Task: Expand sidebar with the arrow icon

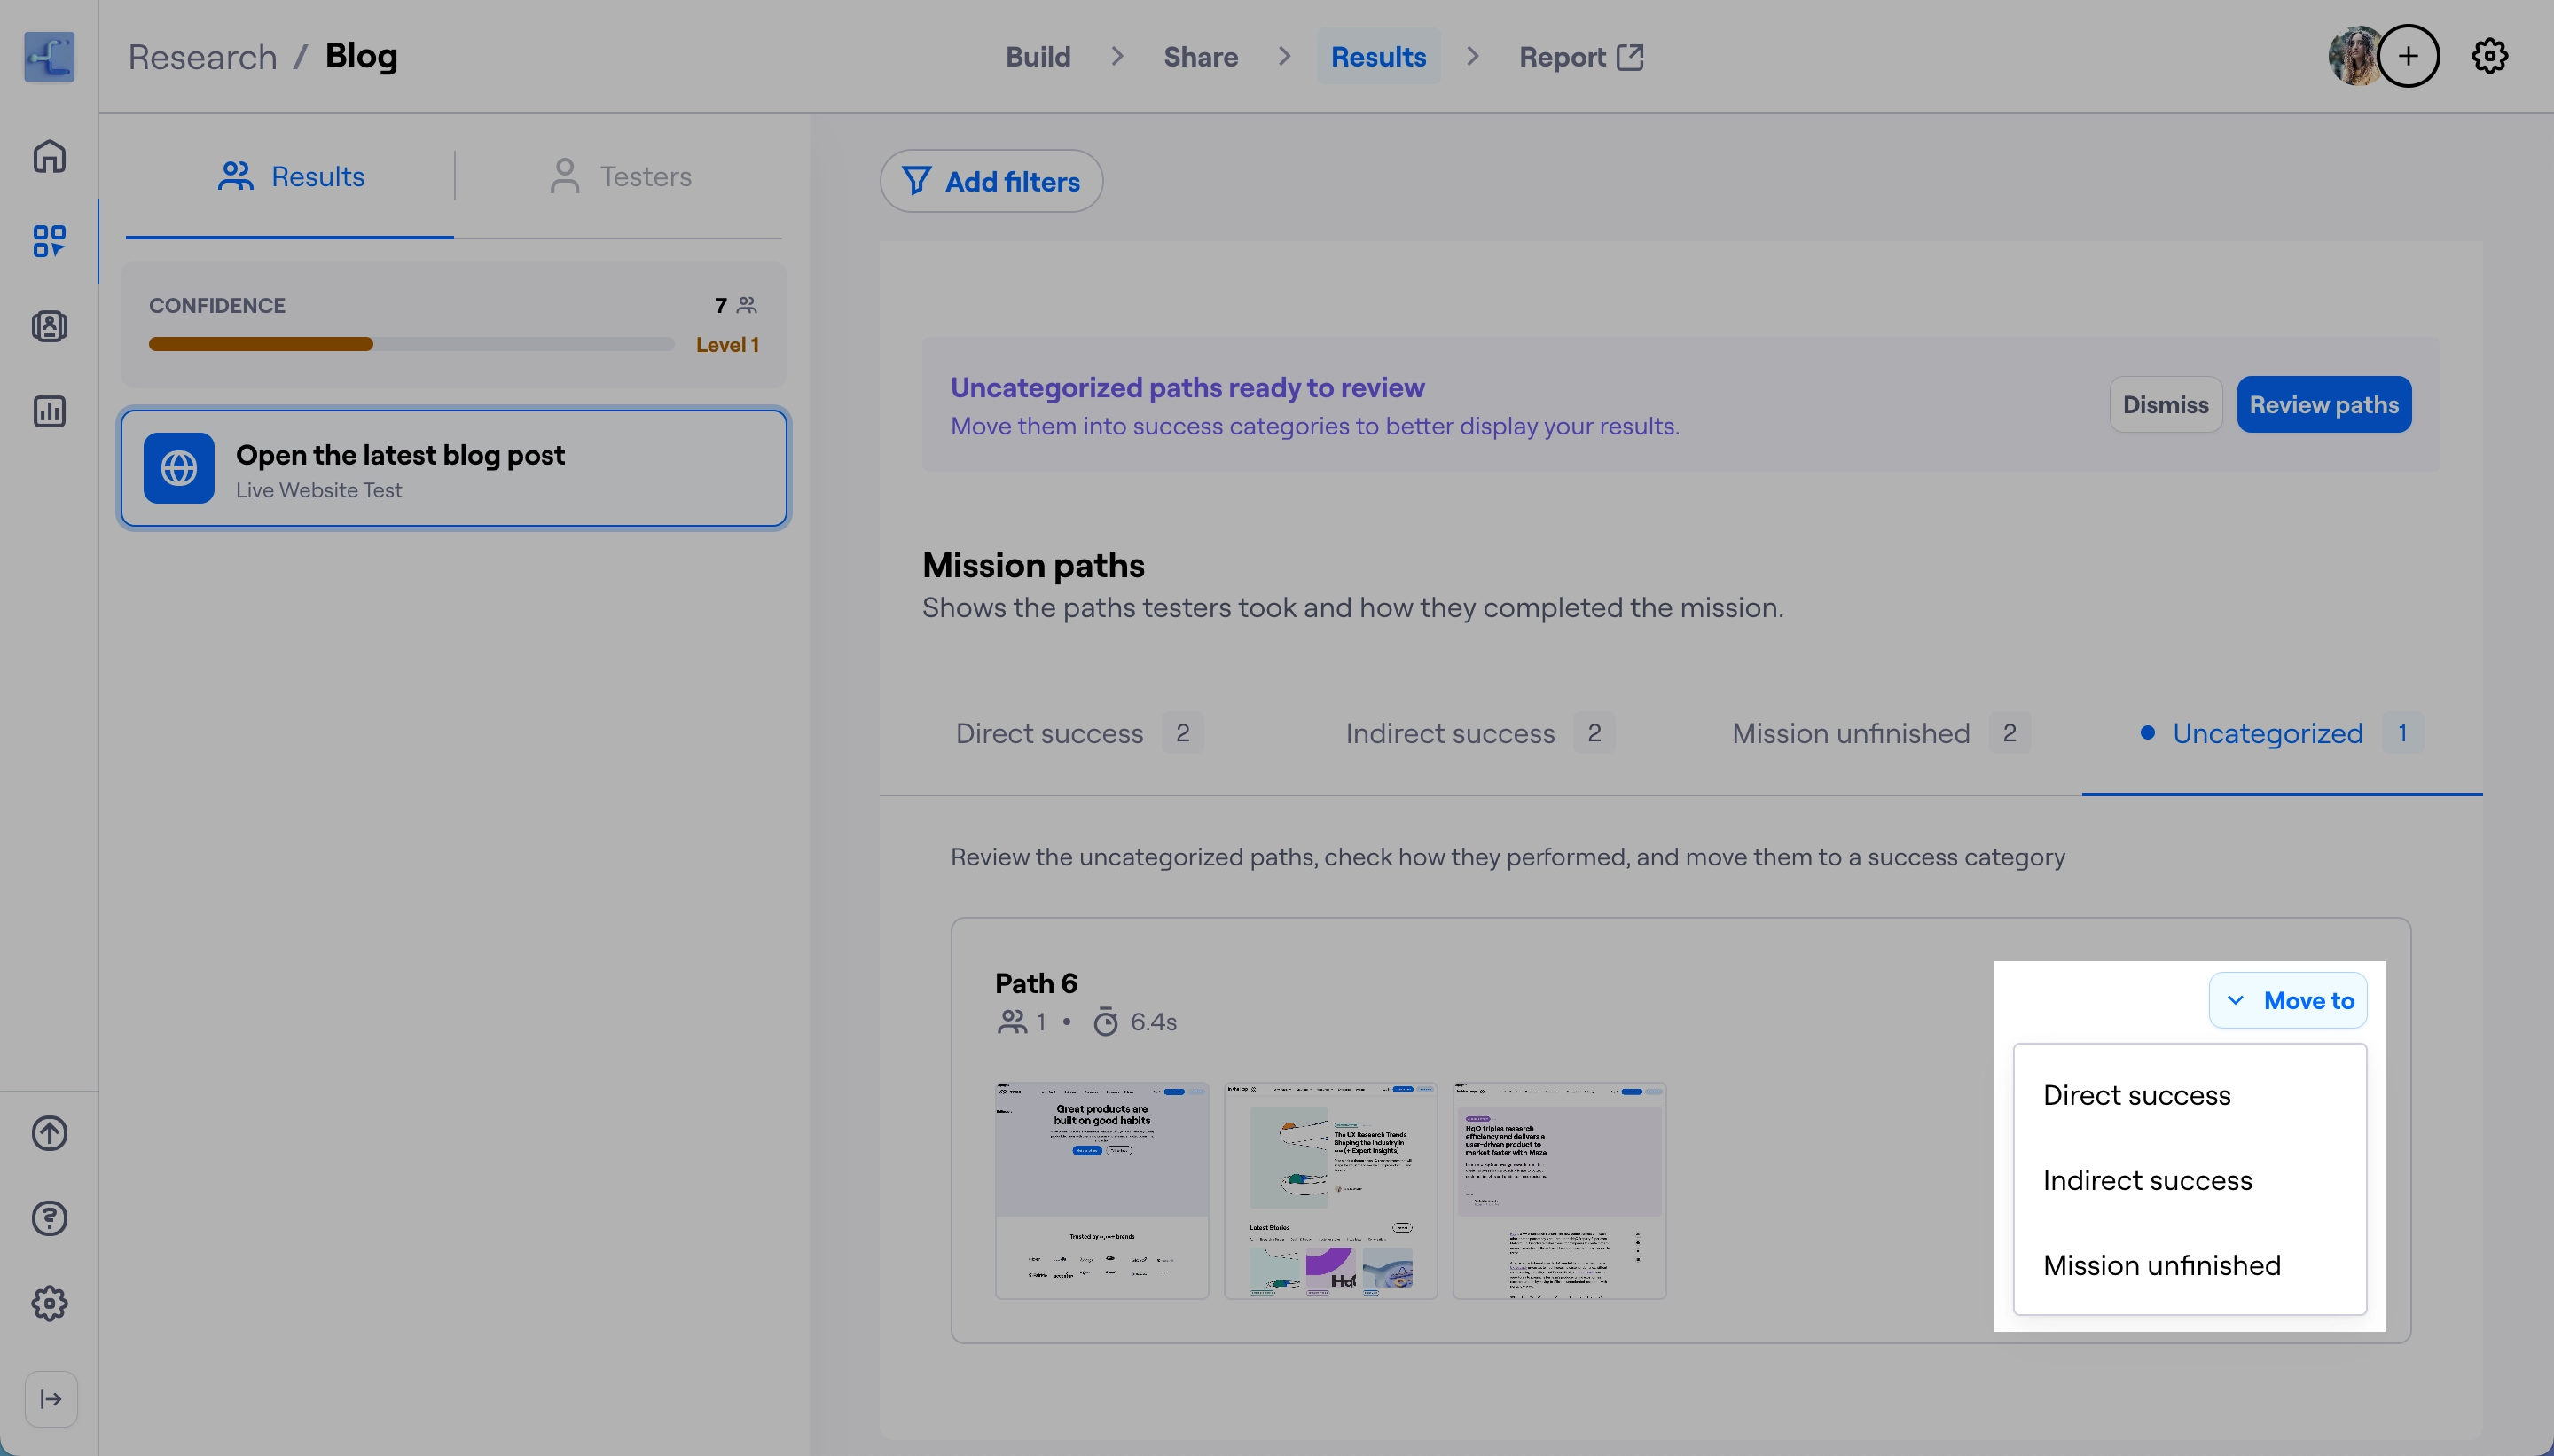Action: (51, 1399)
